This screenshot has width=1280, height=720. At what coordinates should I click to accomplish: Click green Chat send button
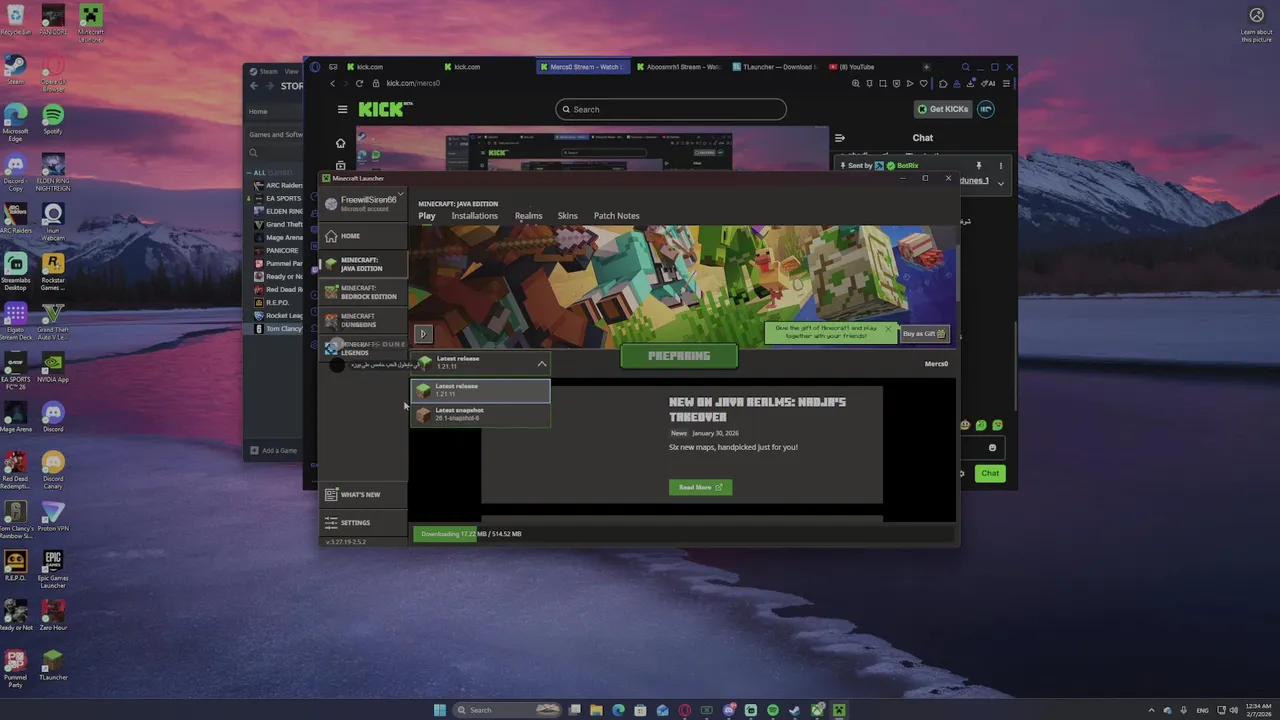click(x=989, y=473)
